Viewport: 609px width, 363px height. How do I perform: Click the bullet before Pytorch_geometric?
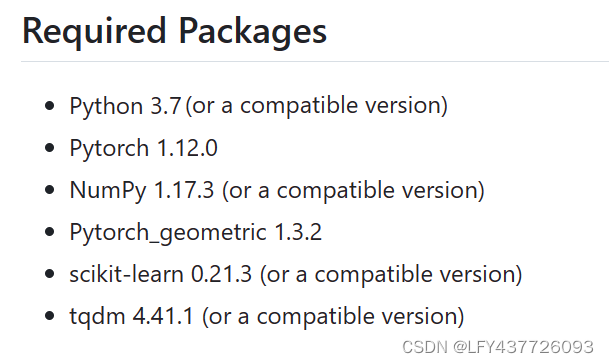[49, 232]
